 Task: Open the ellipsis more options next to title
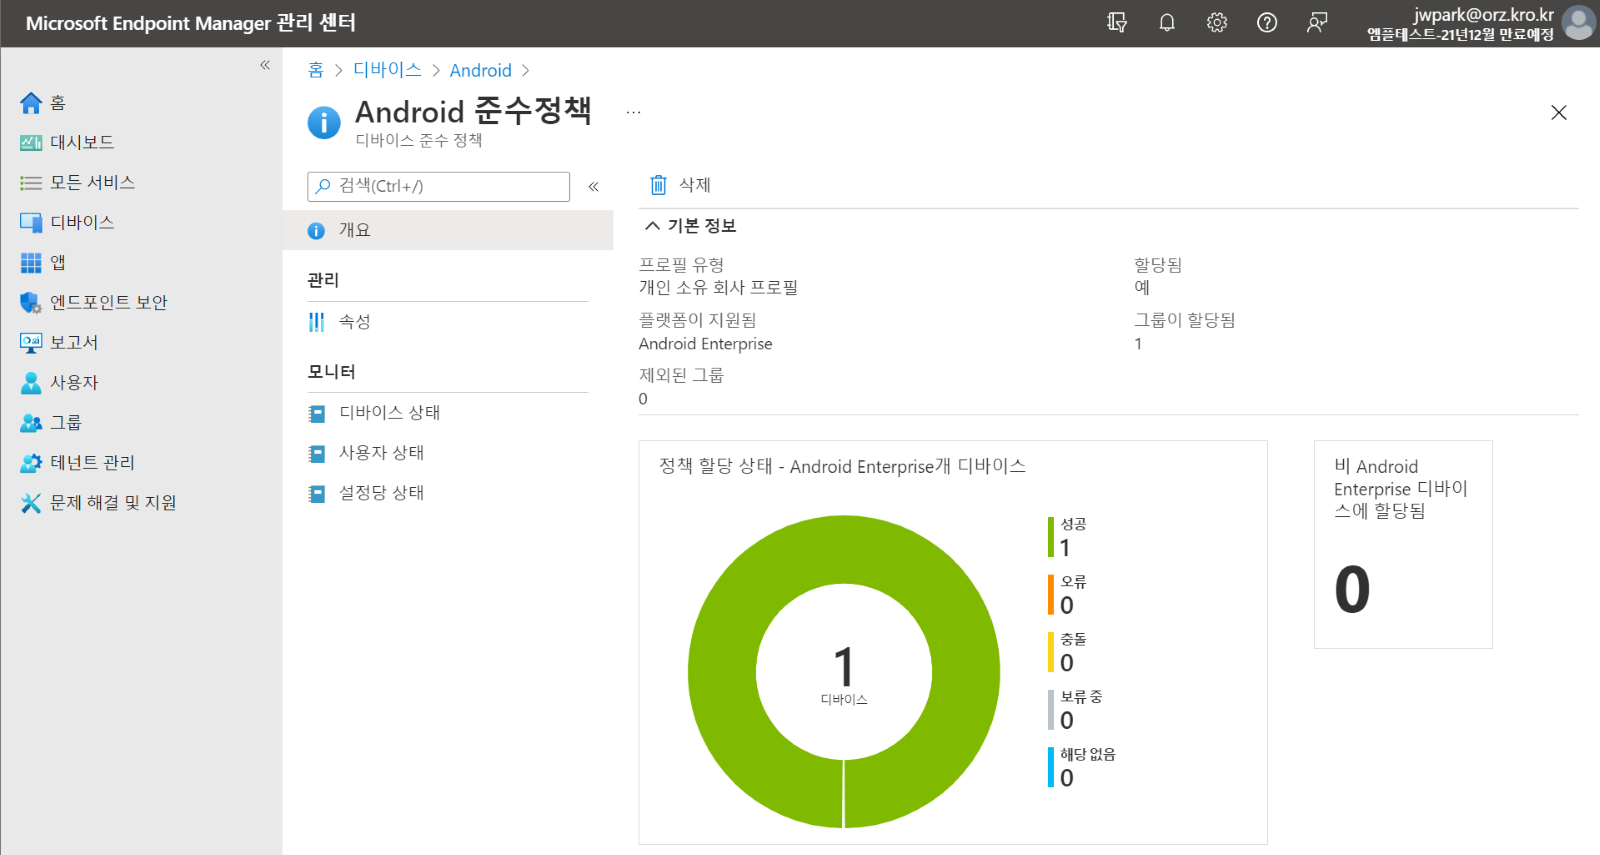click(x=634, y=112)
